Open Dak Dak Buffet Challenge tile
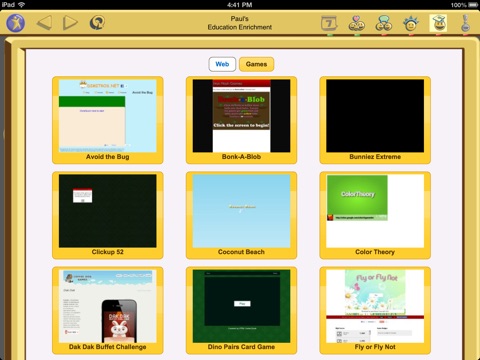This screenshot has width=480, height=360. (108, 310)
